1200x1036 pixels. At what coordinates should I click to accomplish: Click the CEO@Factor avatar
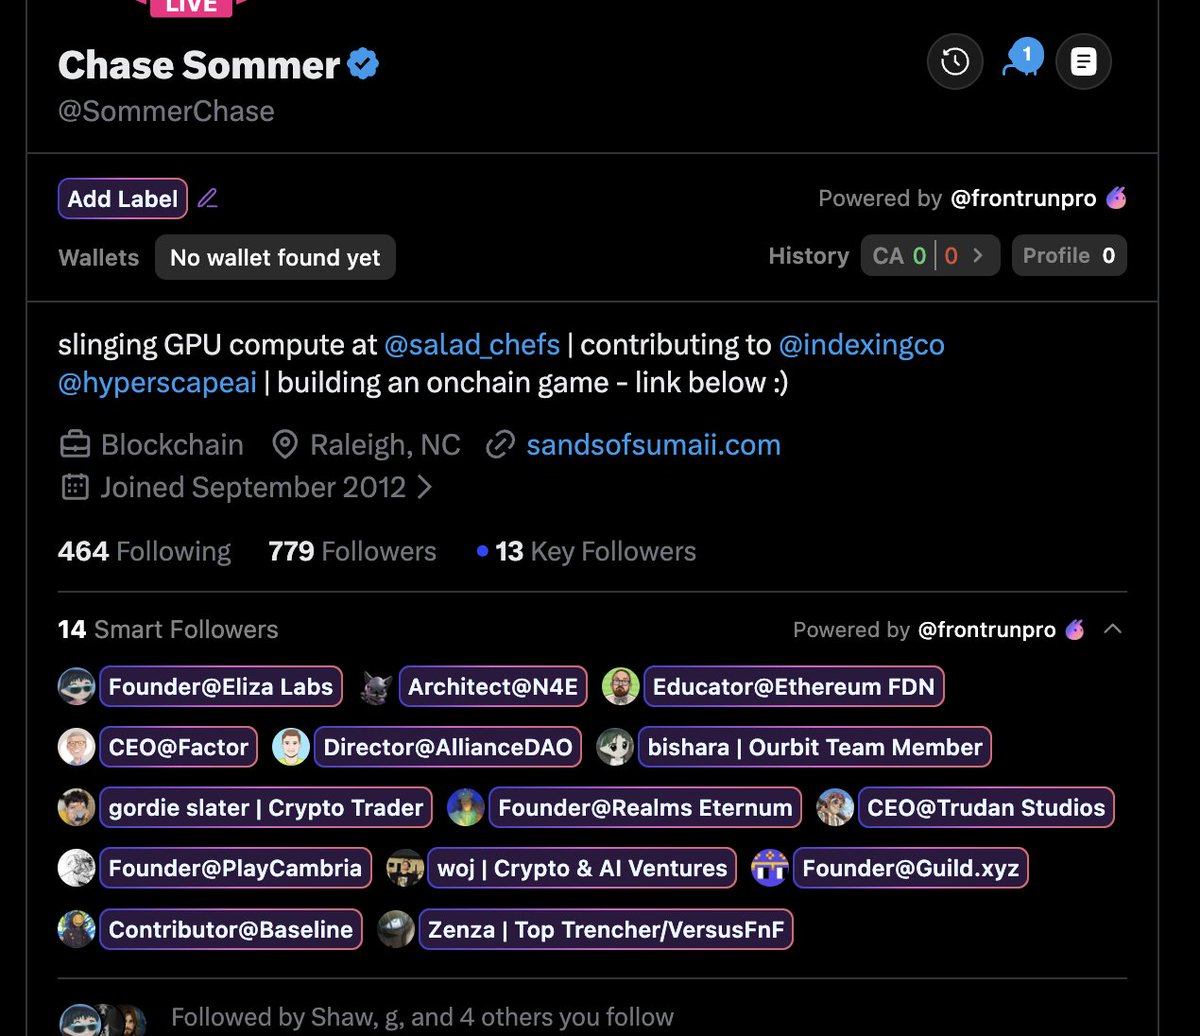[x=77, y=747]
